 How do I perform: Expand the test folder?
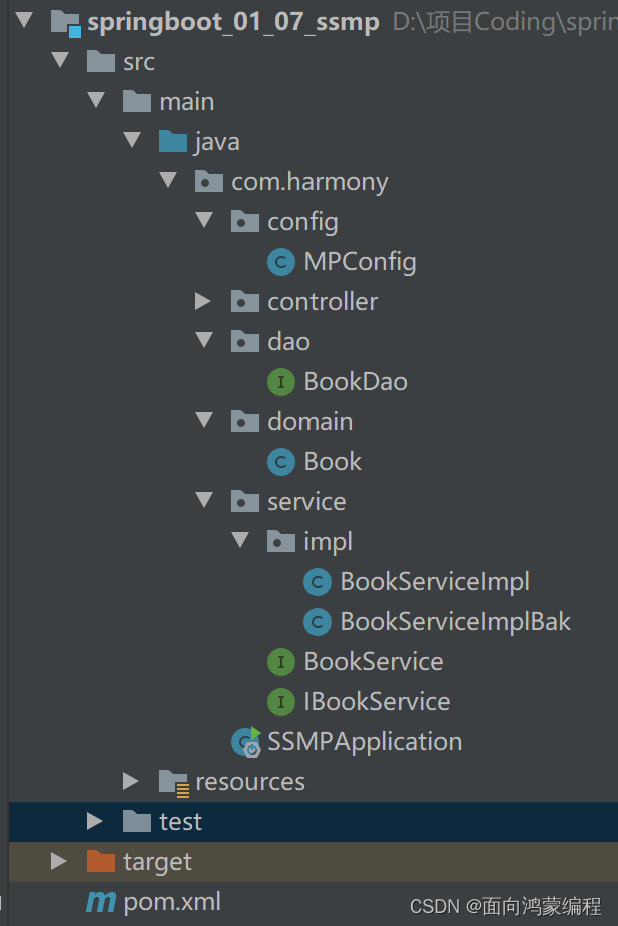[95, 821]
